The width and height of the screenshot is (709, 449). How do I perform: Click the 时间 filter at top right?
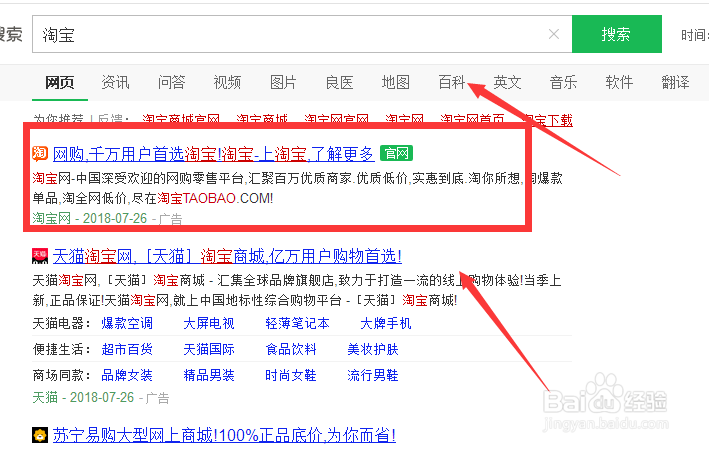point(695,35)
